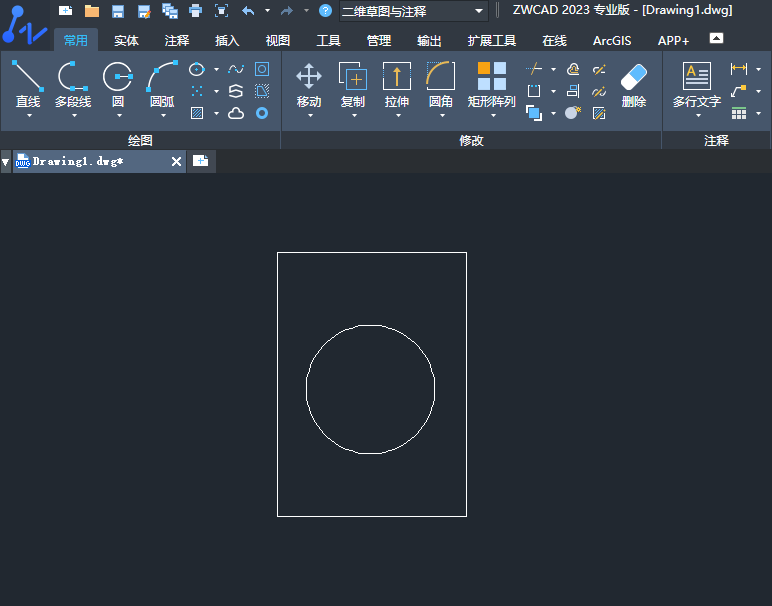
Task: Select the 直线 line tool
Action: pos(28,84)
